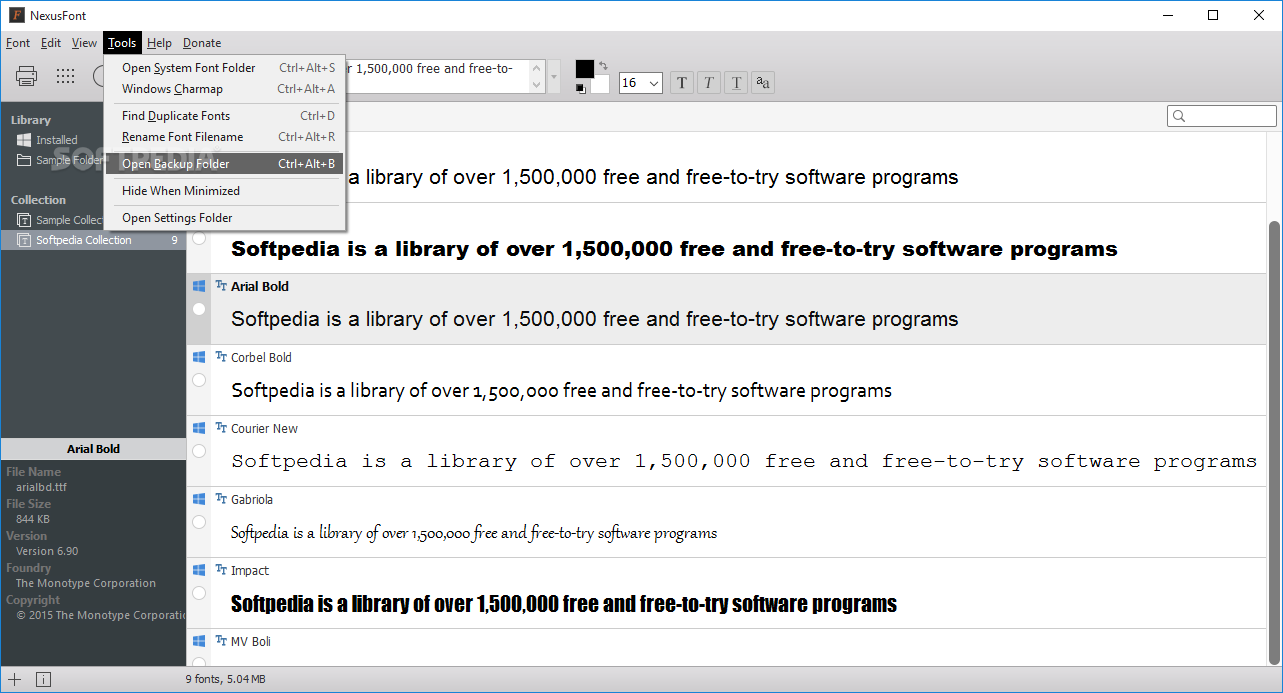The width and height of the screenshot is (1283, 693).
Task: Click the Courier New sample text line
Action: pos(744,461)
